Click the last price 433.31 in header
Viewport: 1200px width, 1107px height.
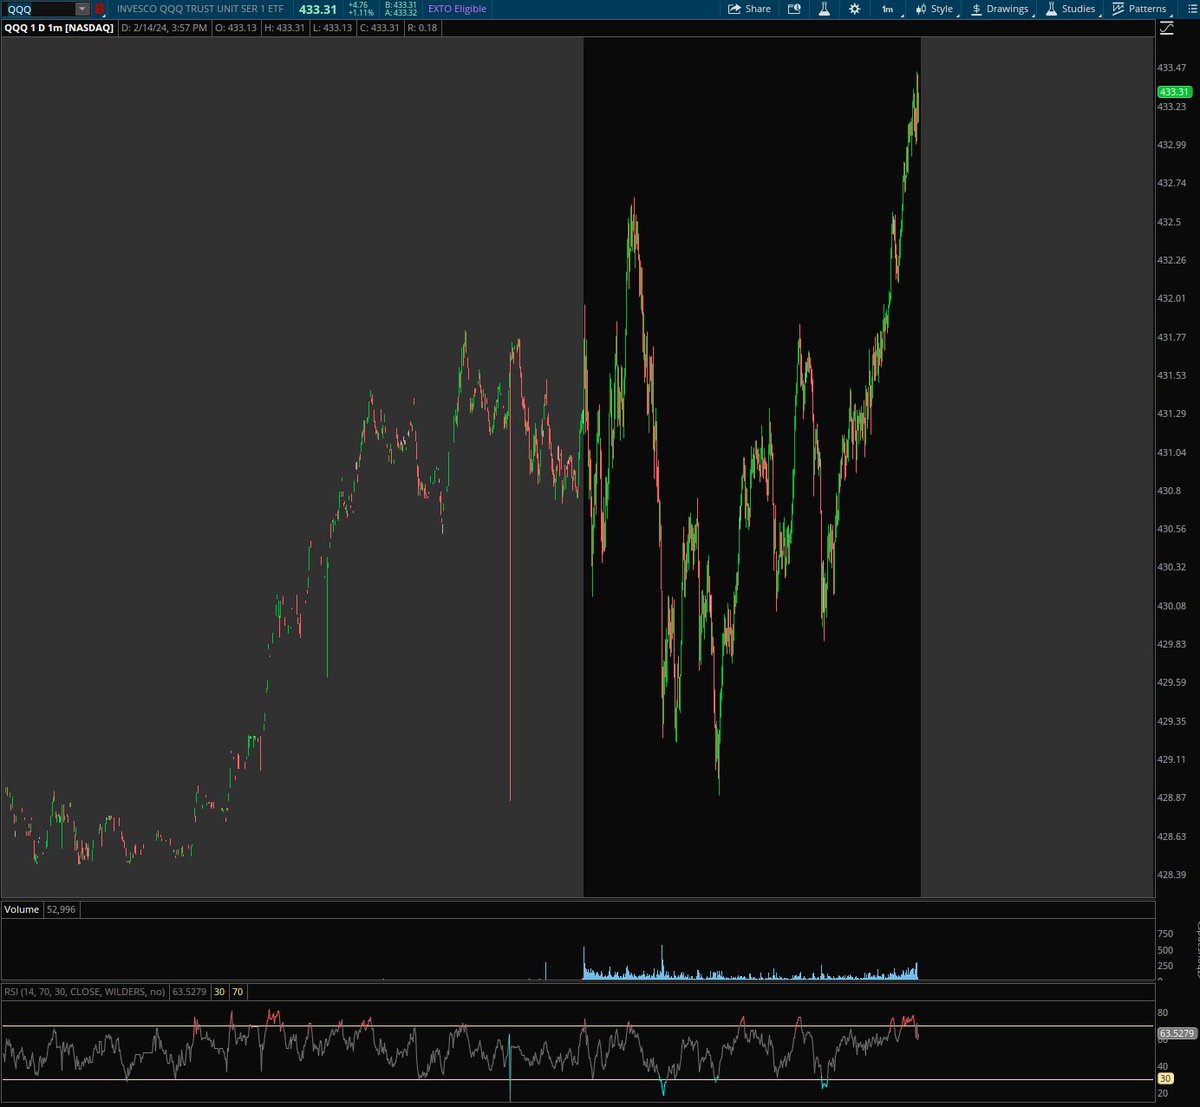(x=318, y=9)
